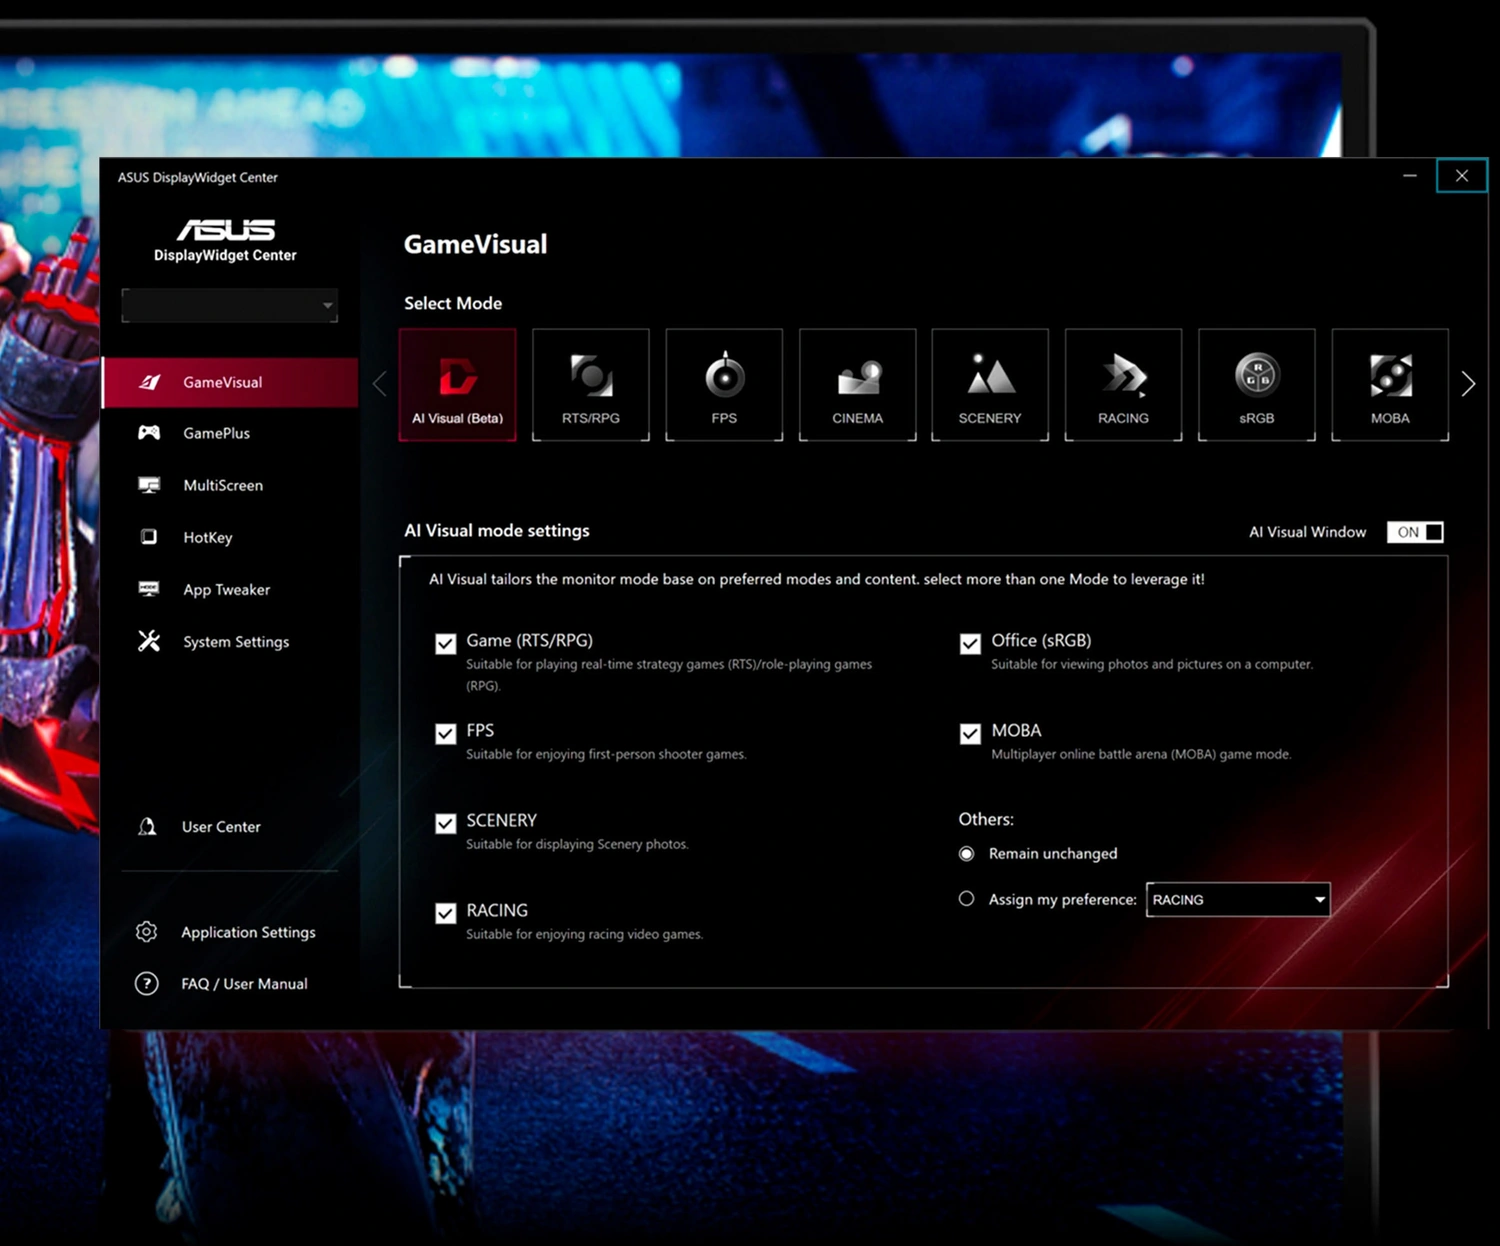The height and width of the screenshot is (1246, 1500).
Task: Toggle the AI Visual Window ON switch
Action: tap(1415, 532)
